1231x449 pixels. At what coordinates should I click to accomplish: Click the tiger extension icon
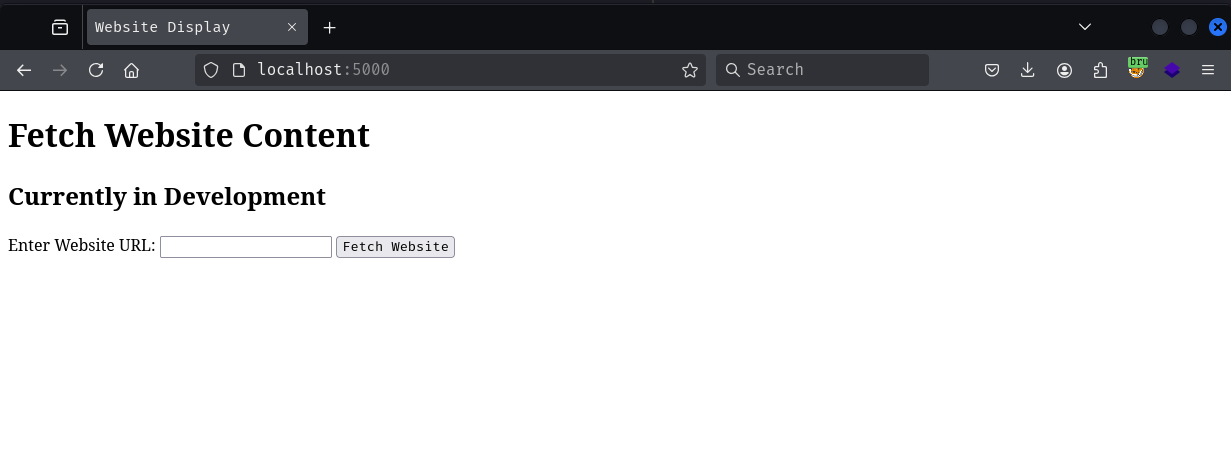1137,69
